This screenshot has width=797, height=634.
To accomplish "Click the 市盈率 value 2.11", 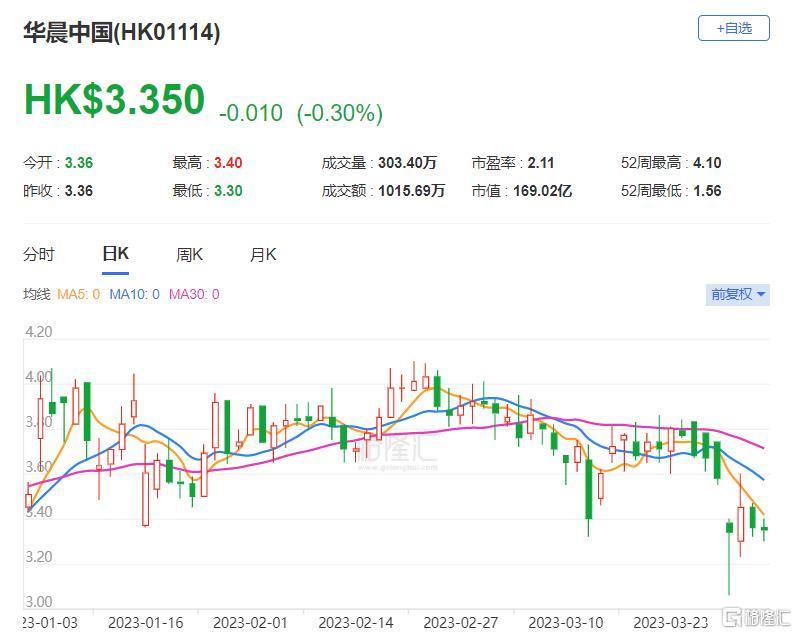I will [540, 163].
